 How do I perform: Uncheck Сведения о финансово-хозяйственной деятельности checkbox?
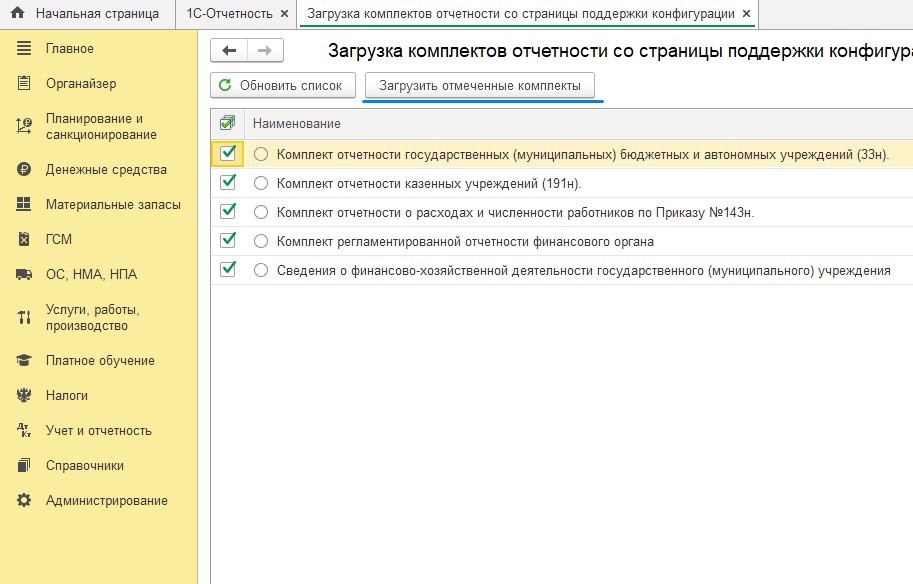(228, 270)
